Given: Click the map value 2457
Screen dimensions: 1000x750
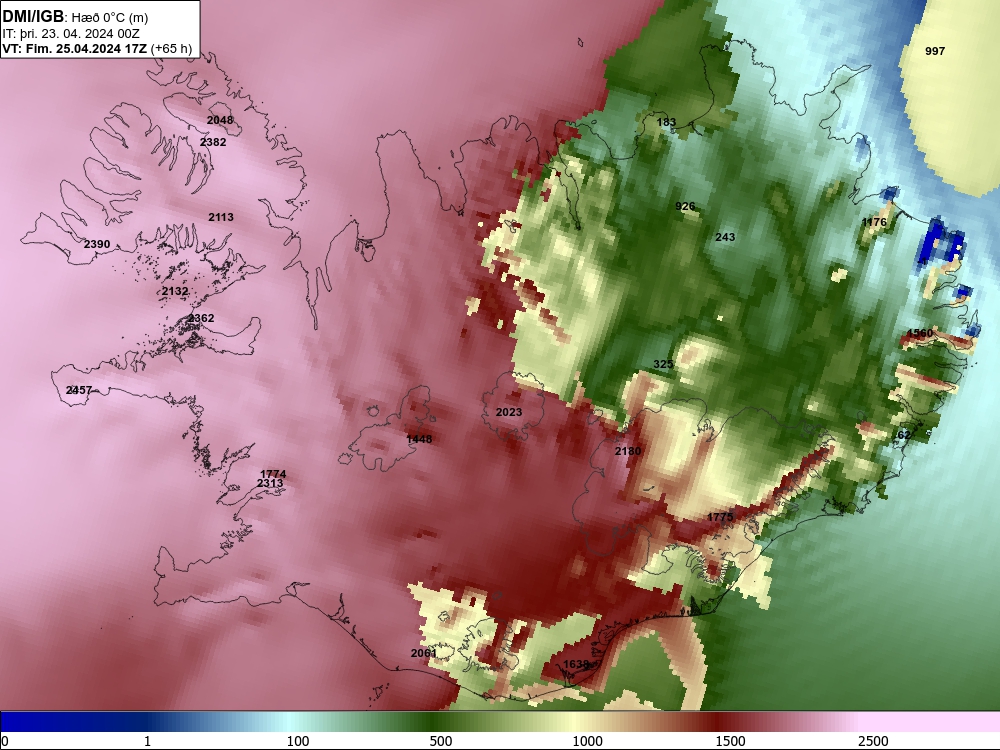Looking at the screenshot, I should (79, 390).
